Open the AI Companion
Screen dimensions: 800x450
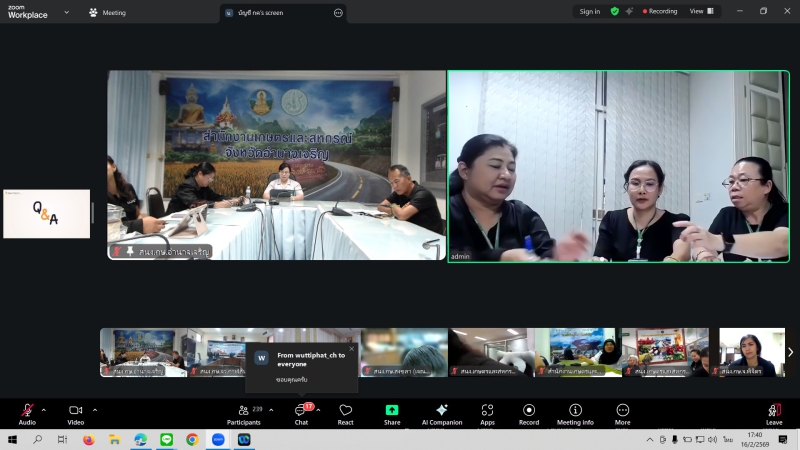441,411
